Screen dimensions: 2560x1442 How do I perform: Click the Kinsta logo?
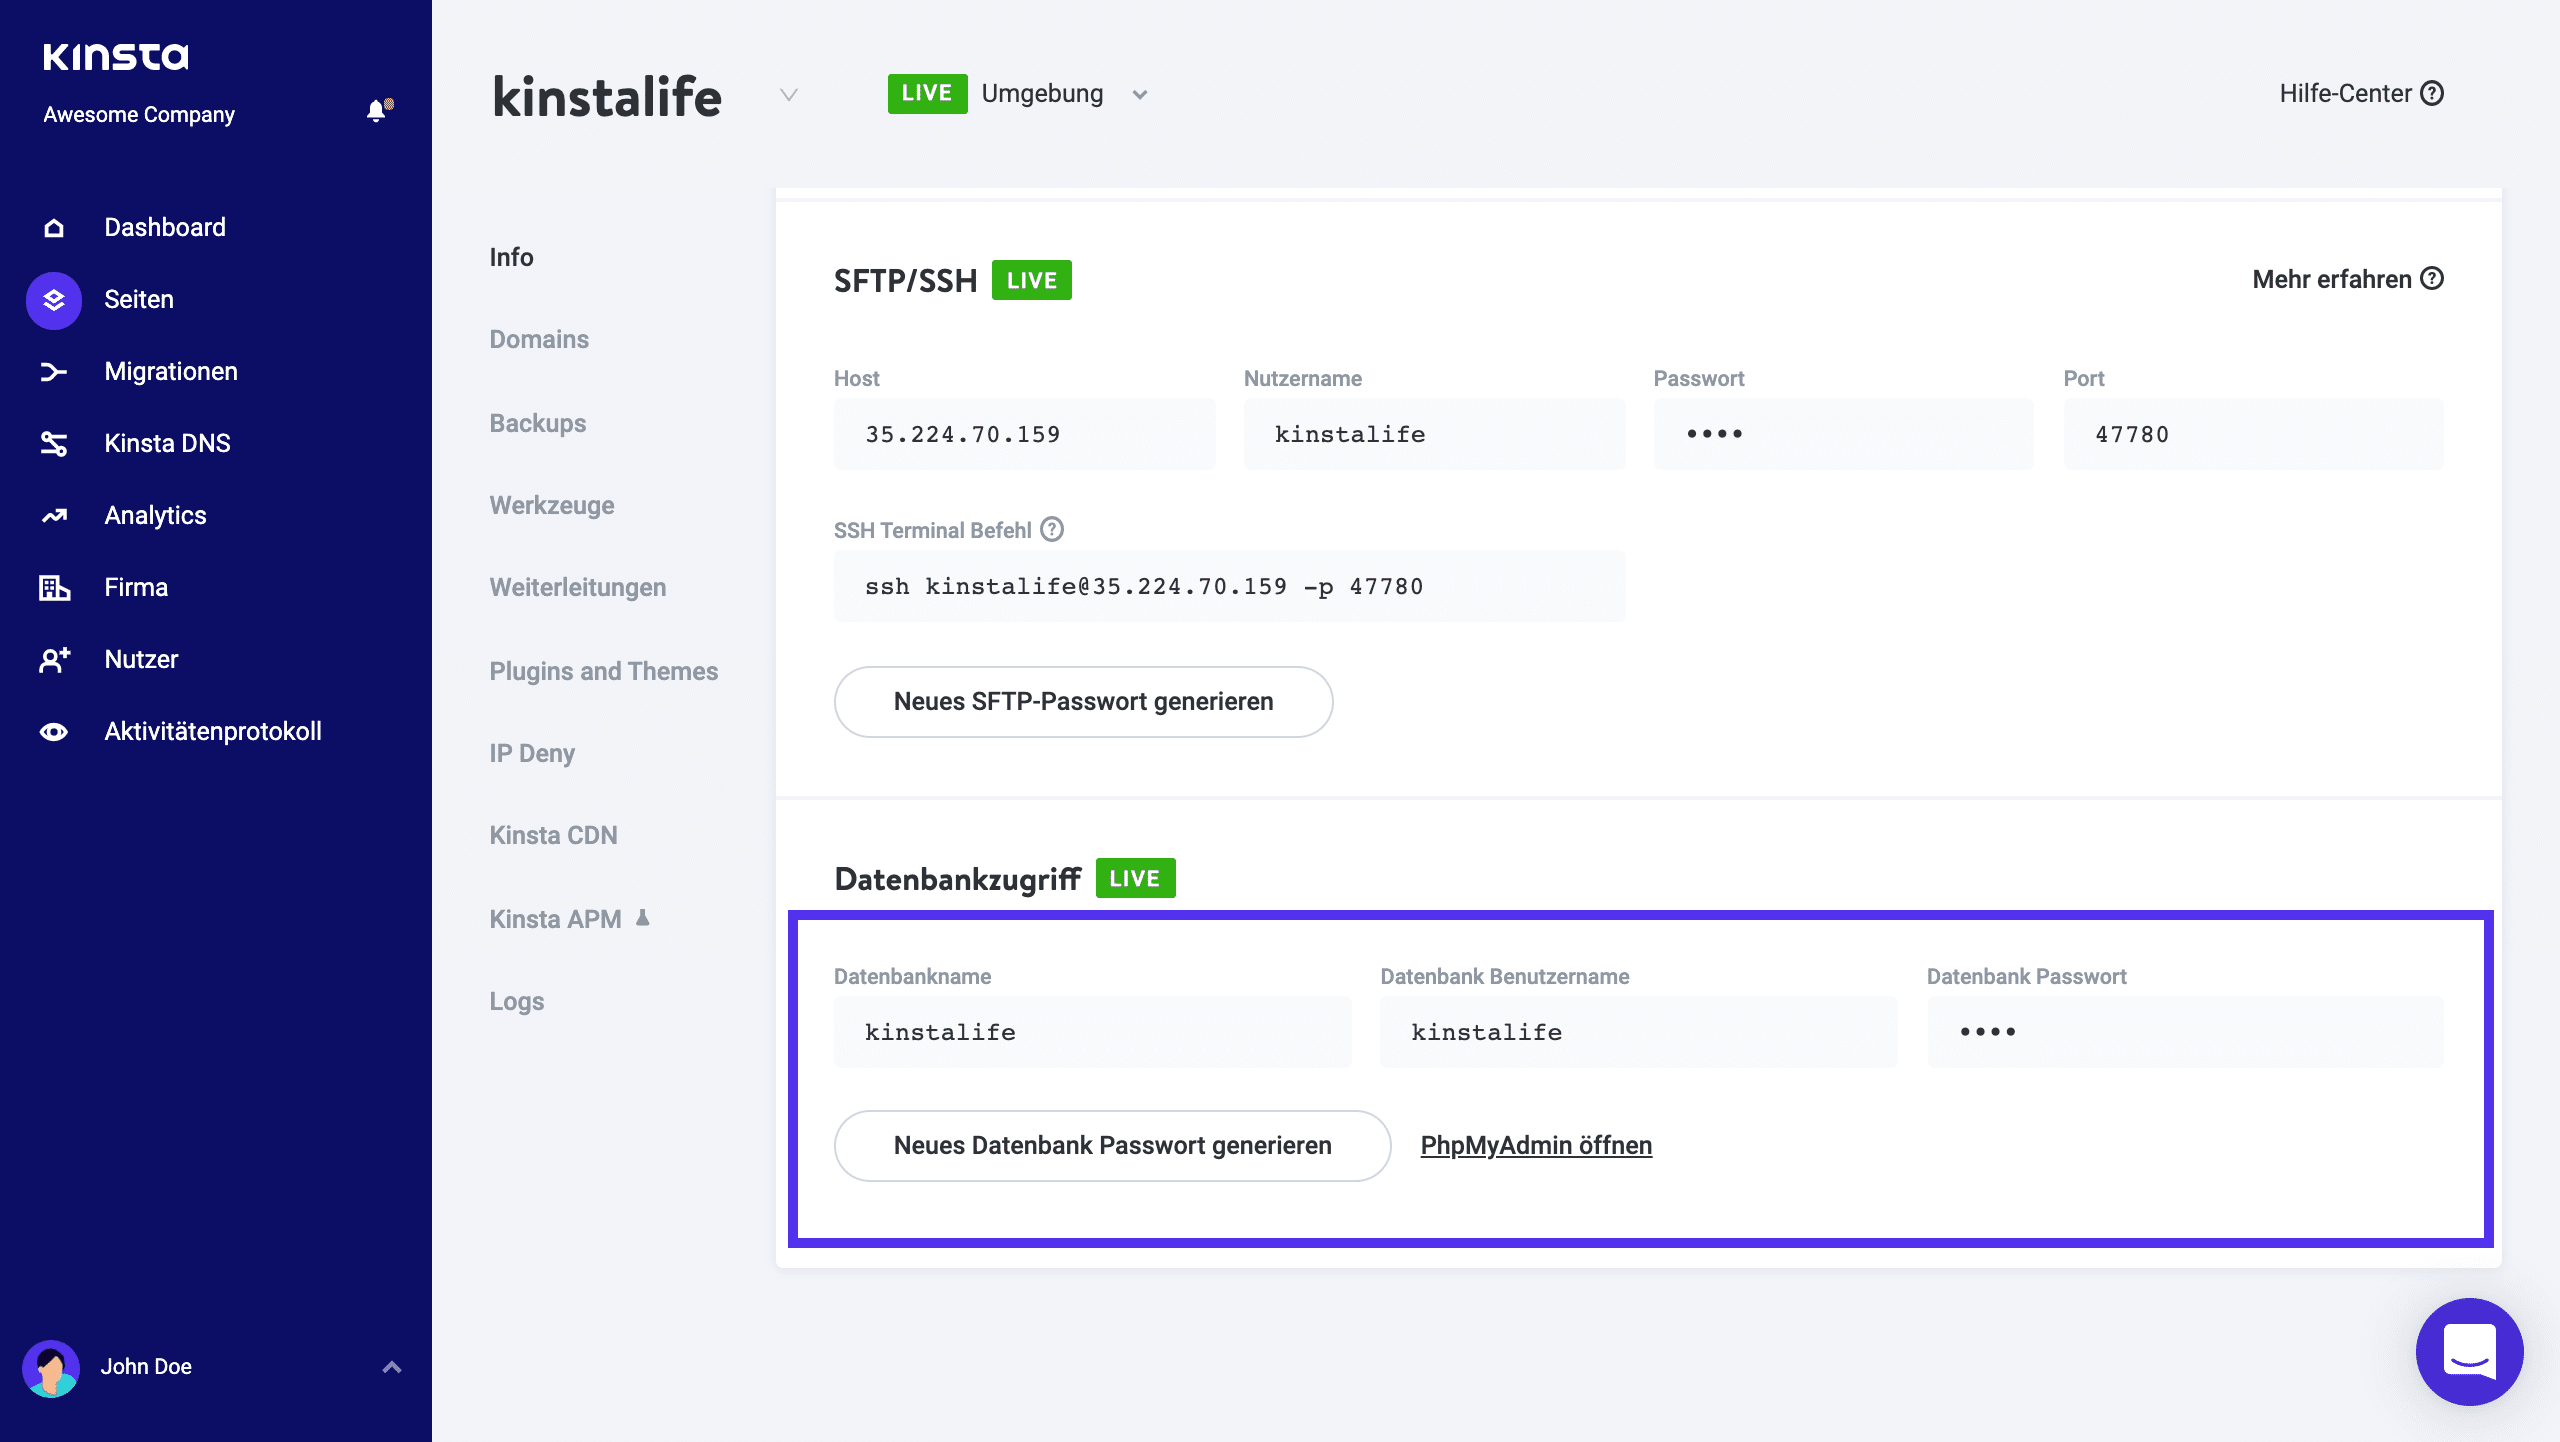coord(115,55)
